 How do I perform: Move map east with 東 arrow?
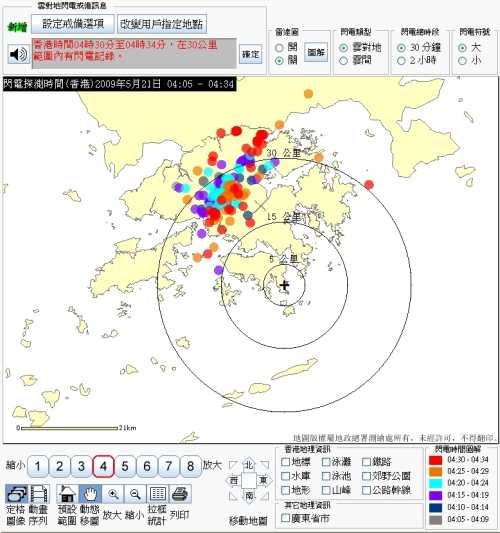coord(264,480)
